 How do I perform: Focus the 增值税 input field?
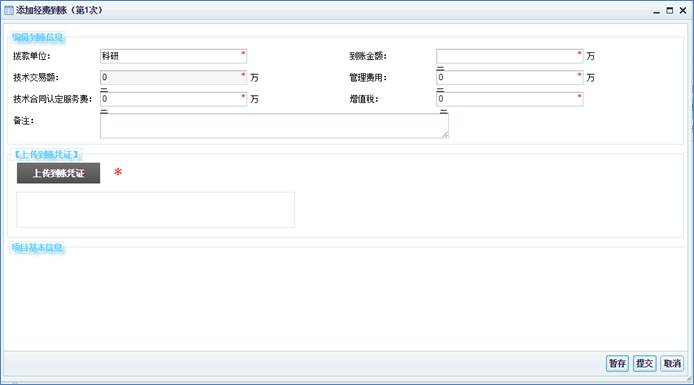pyautogui.click(x=509, y=99)
